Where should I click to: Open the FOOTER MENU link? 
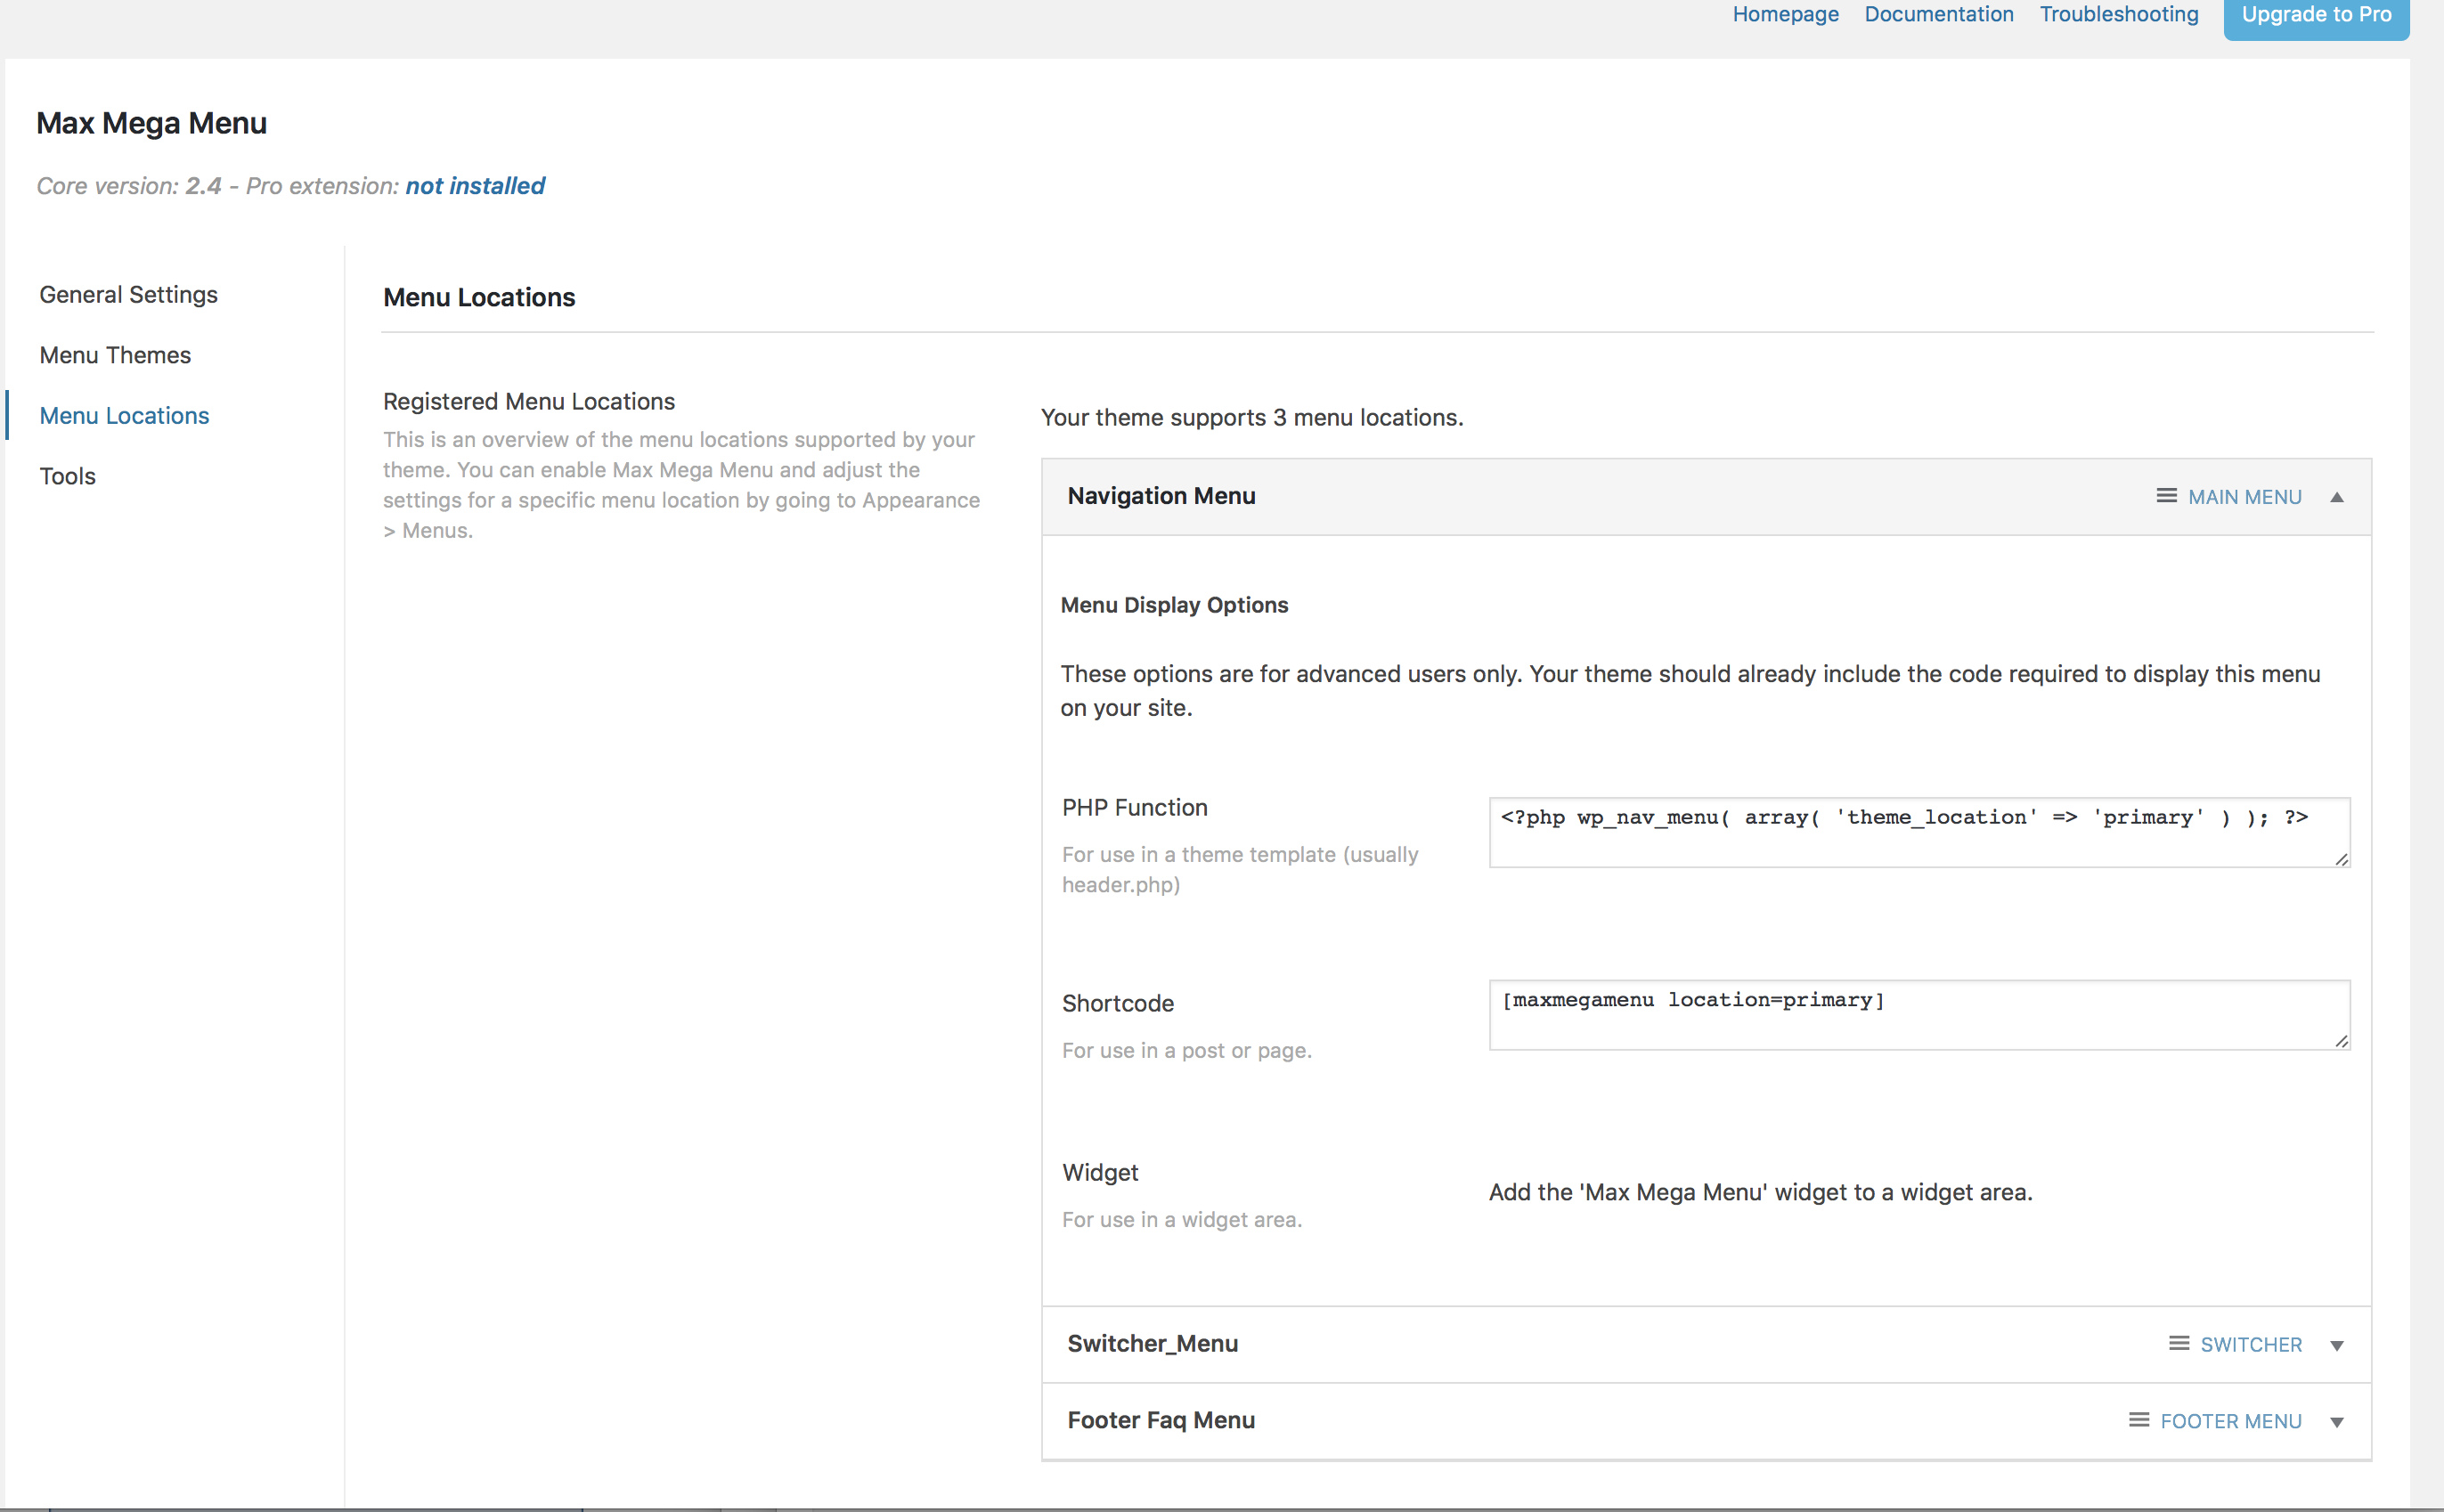[x=2231, y=1422]
